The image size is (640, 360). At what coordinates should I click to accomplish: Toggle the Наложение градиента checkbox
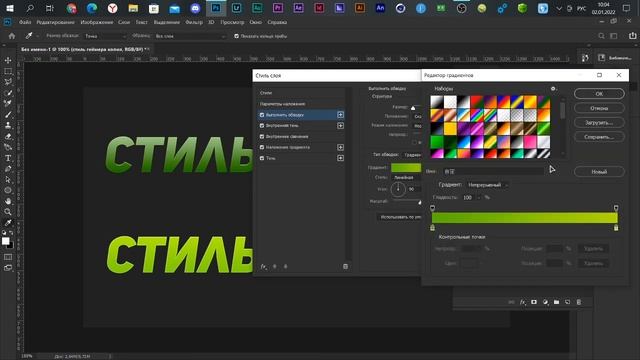[262, 147]
